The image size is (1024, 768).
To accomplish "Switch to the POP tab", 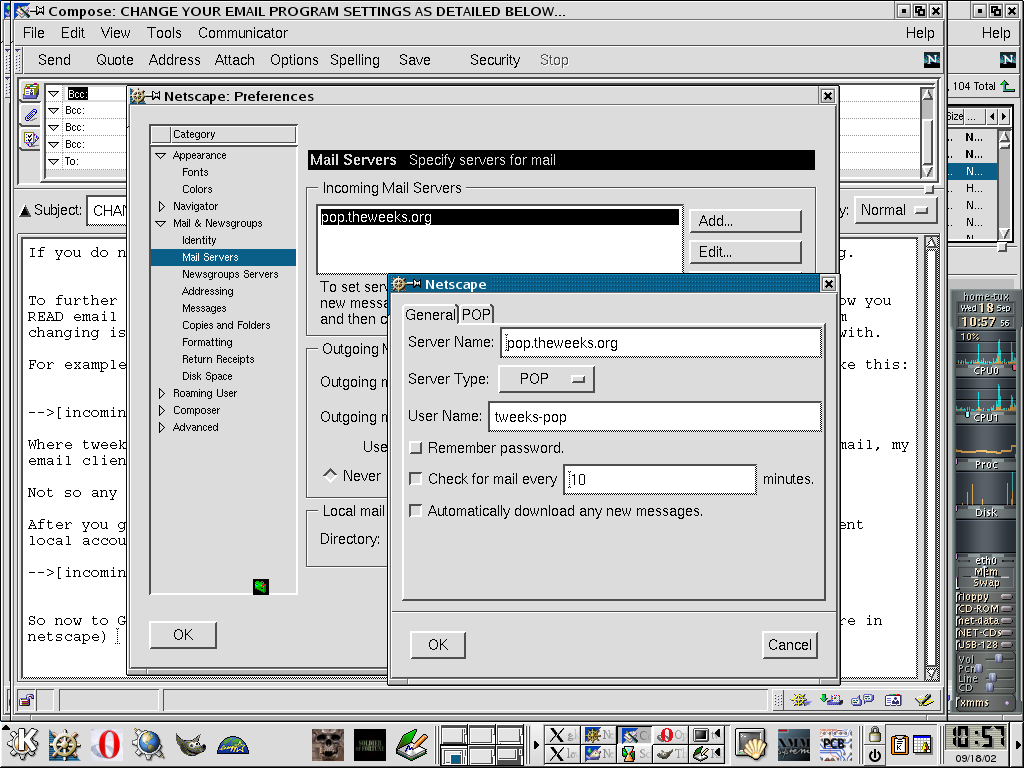I will click(476, 315).
